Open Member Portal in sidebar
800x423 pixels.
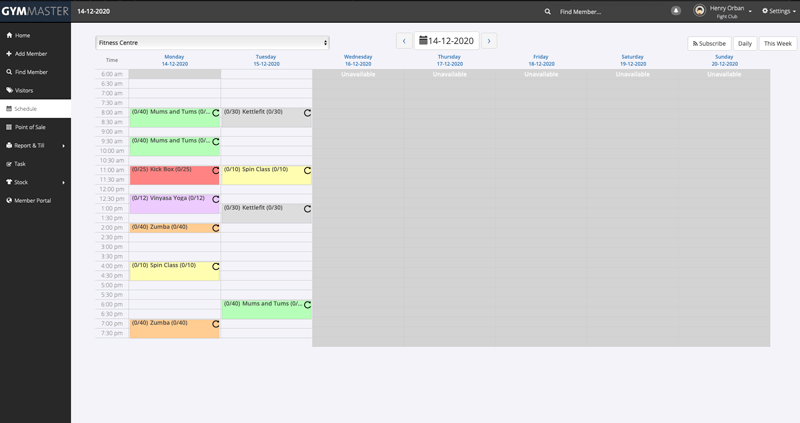[x=32, y=200]
